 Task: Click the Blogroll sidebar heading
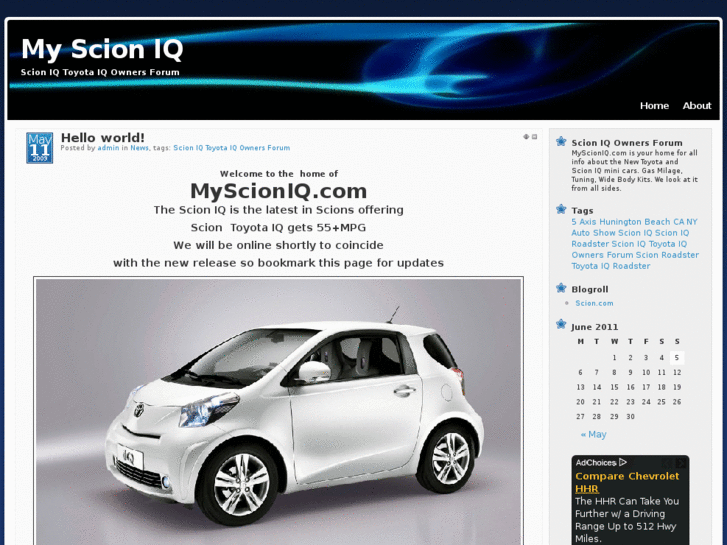click(590, 289)
